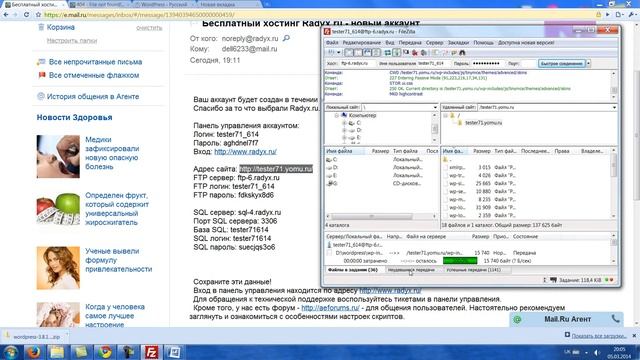The image size is (640, 360).
Task: Open the Редактирование menu in FileZilla
Action: 362,42
